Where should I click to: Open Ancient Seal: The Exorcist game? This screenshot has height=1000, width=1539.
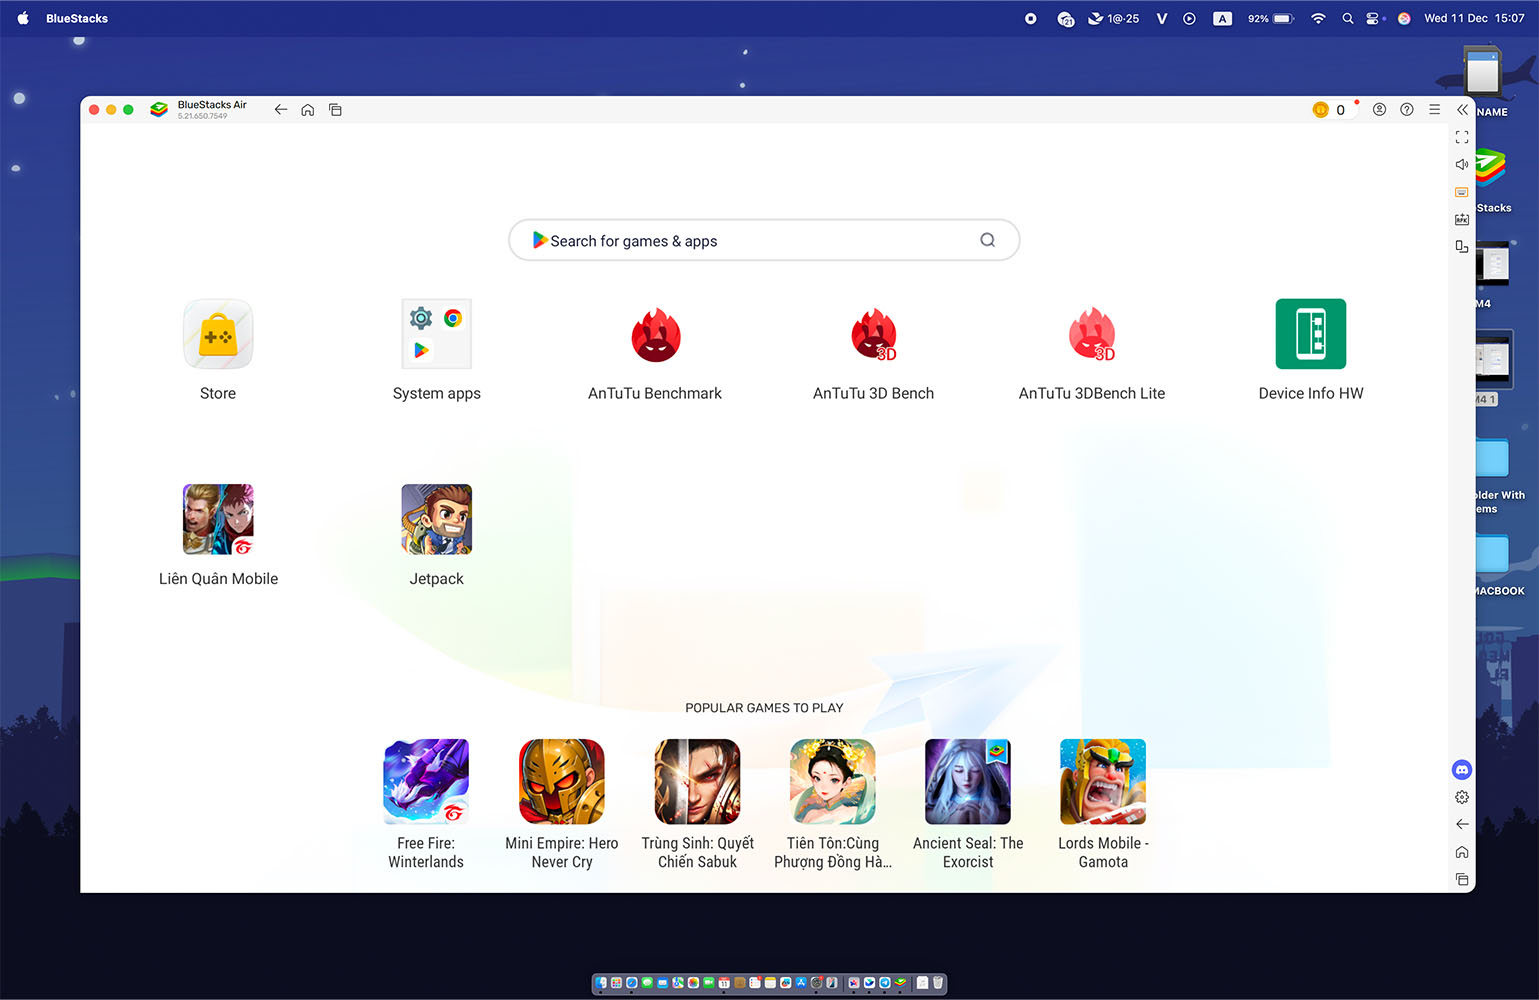tap(968, 781)
